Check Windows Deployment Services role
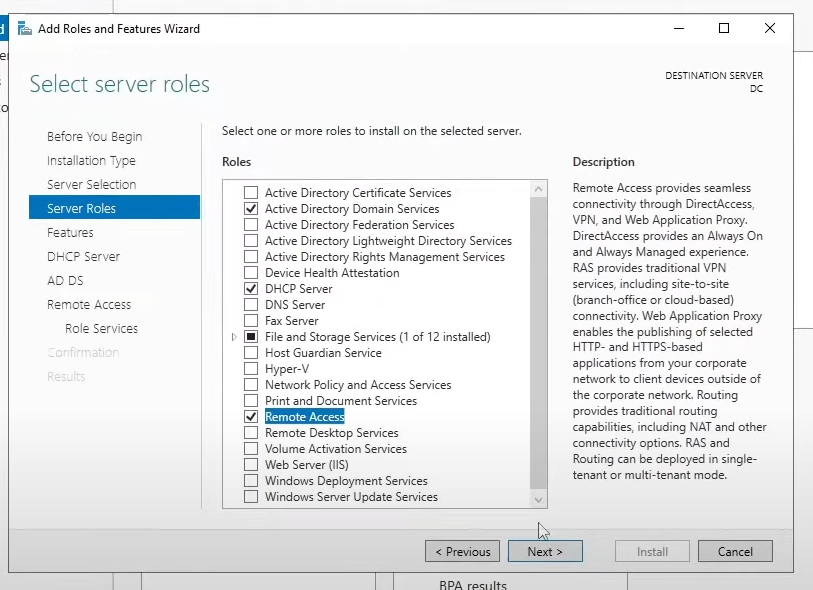The height and width of the screenshot is (590, 813). [x=251, y=481]
